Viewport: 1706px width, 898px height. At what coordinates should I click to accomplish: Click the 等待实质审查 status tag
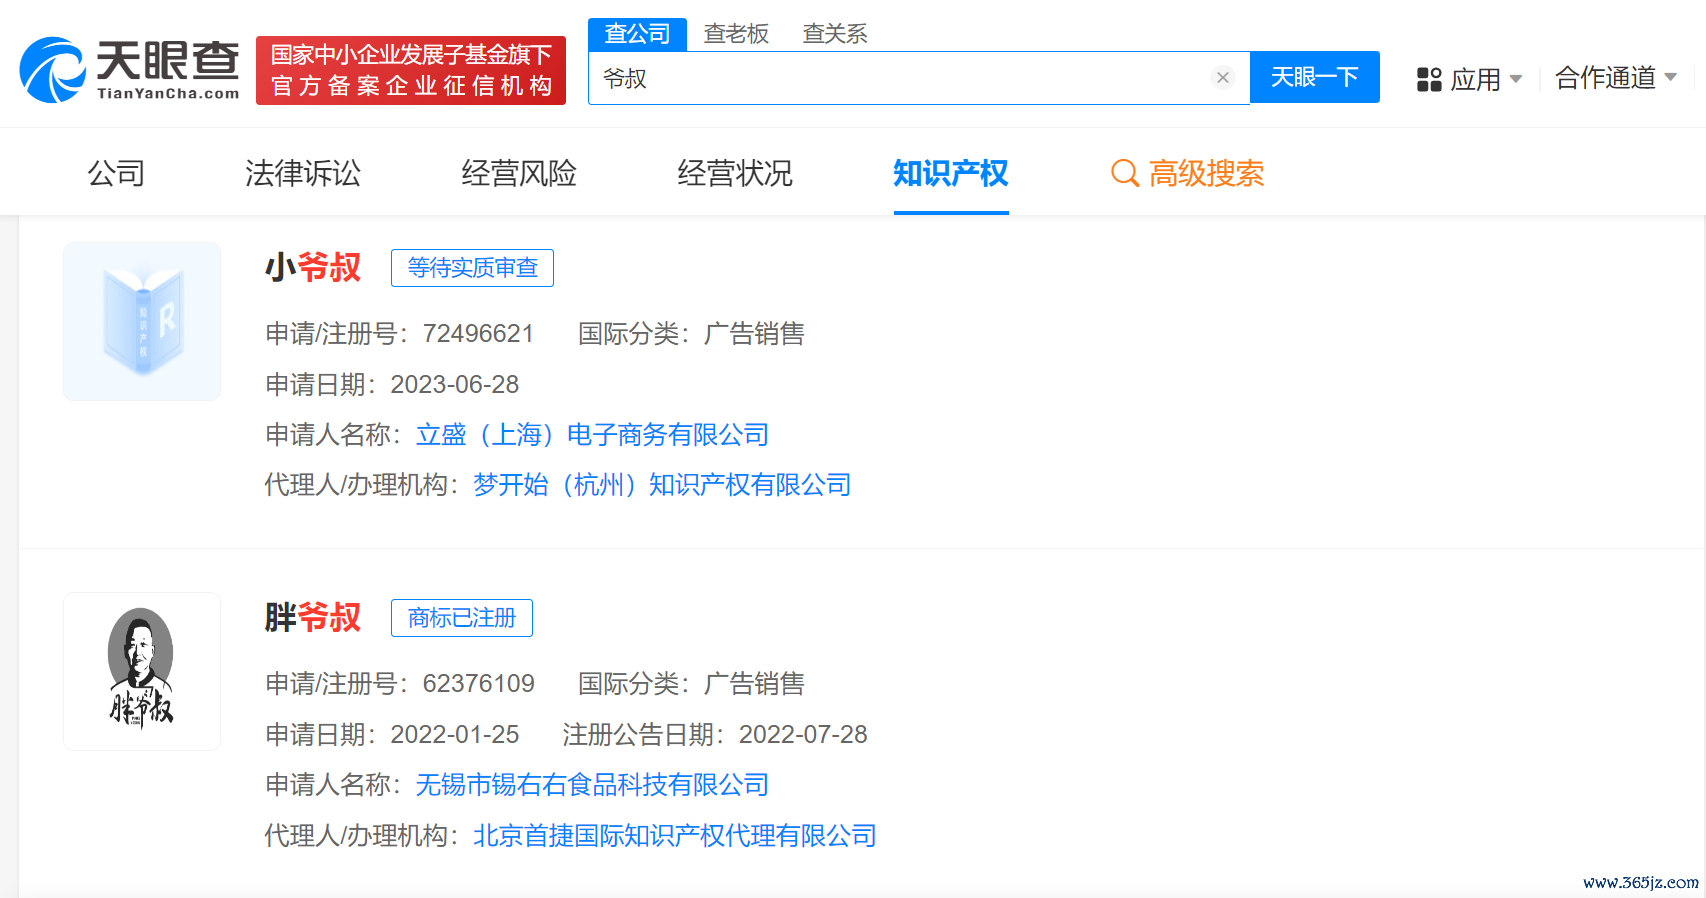(472, 268)
